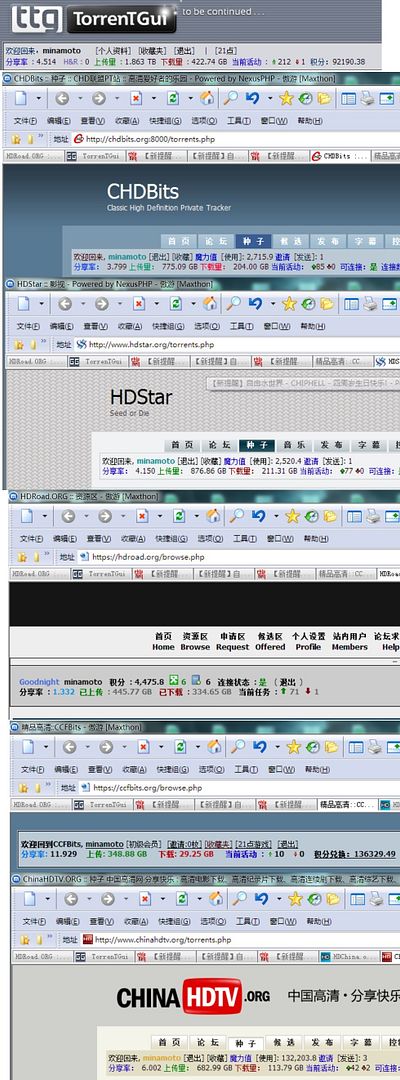
Task: Refresh the page in CHDBits window
Action: point(173,98)
